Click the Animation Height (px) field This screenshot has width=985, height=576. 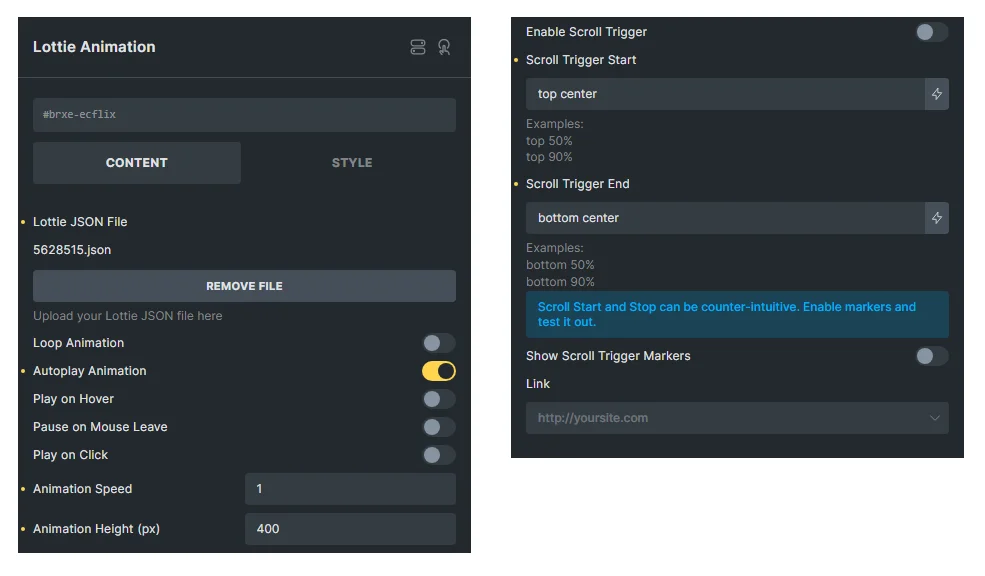(350, 529)
